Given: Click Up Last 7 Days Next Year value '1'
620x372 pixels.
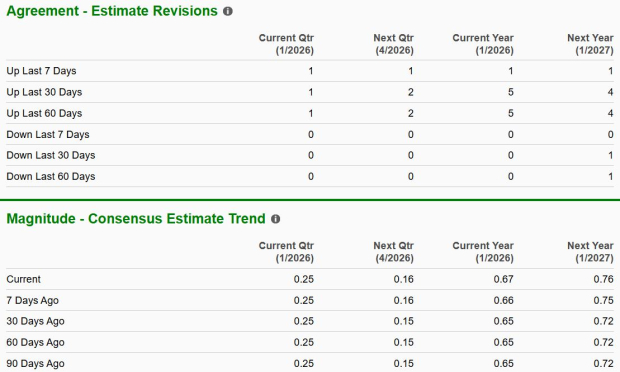Looking at the screenshot, I should point(611,71).
